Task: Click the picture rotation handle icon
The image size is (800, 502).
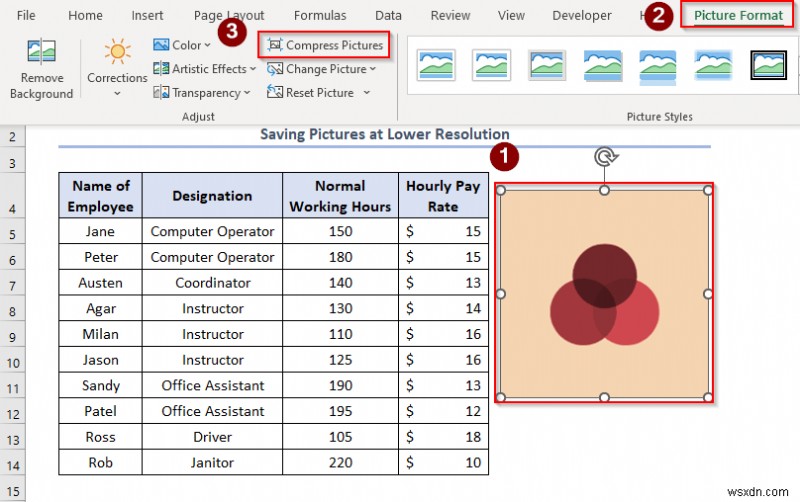Action: coord(605,157)
